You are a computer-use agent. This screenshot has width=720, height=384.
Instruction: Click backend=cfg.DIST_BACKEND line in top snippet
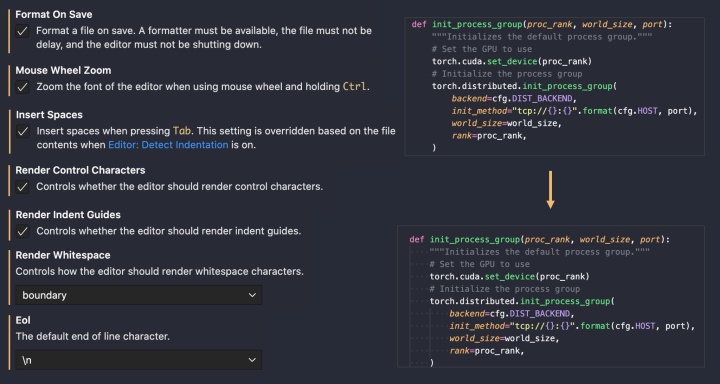point(514,99)
